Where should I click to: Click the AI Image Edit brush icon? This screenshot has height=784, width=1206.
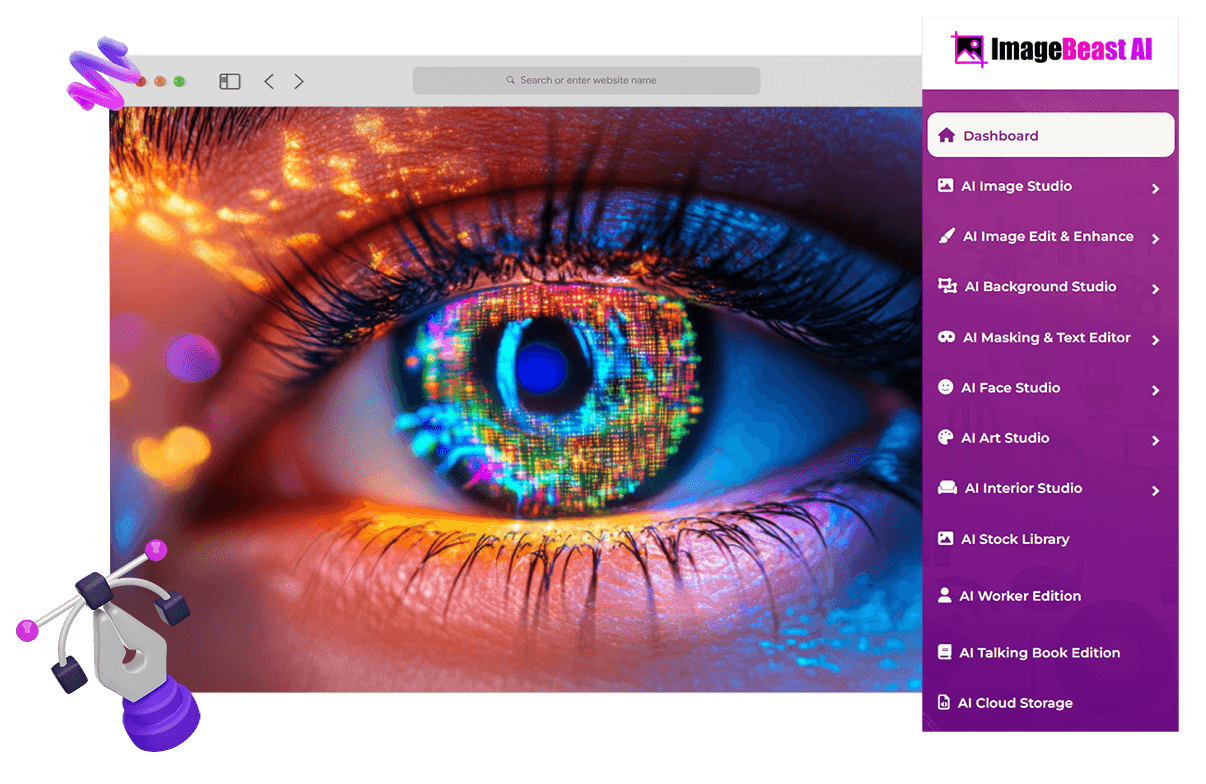point(946,236)
